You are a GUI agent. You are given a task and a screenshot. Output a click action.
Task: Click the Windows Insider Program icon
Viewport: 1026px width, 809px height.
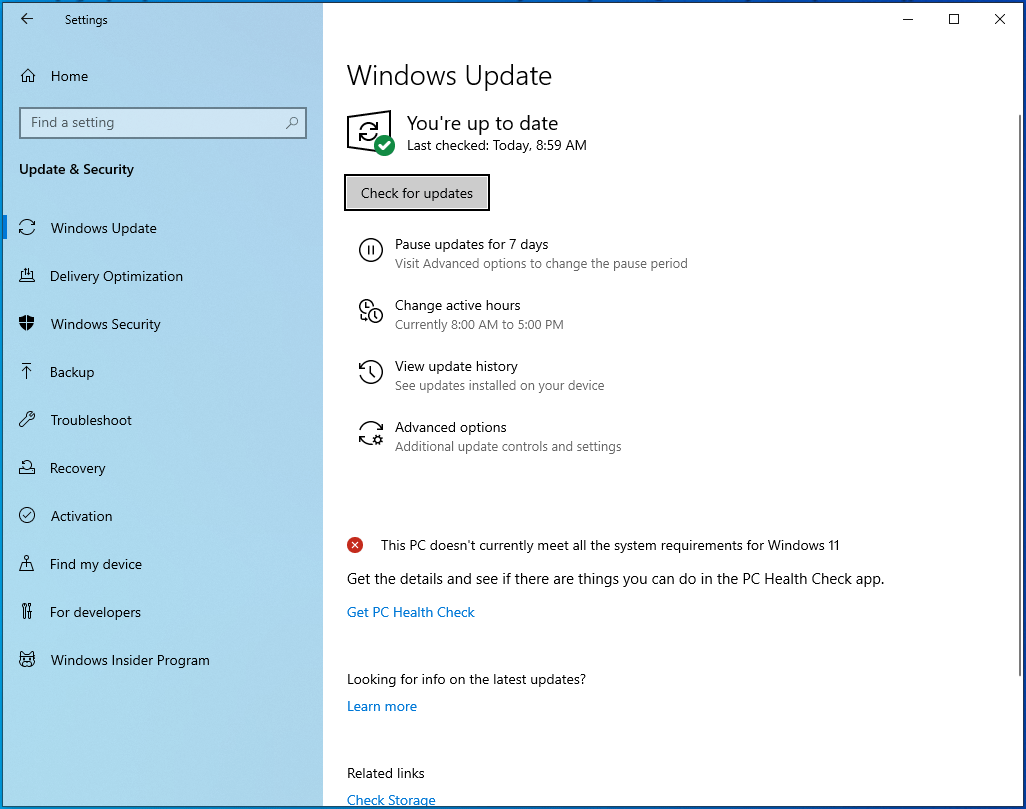click(29, 660)
